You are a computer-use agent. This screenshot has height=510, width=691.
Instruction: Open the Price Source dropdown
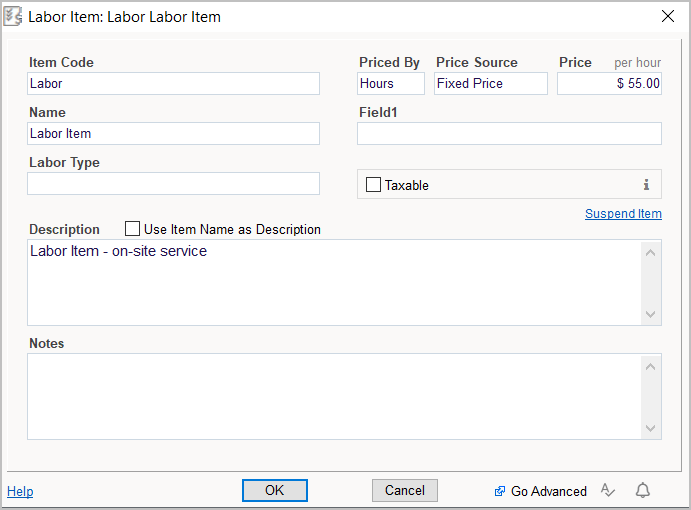pos(491,84)
